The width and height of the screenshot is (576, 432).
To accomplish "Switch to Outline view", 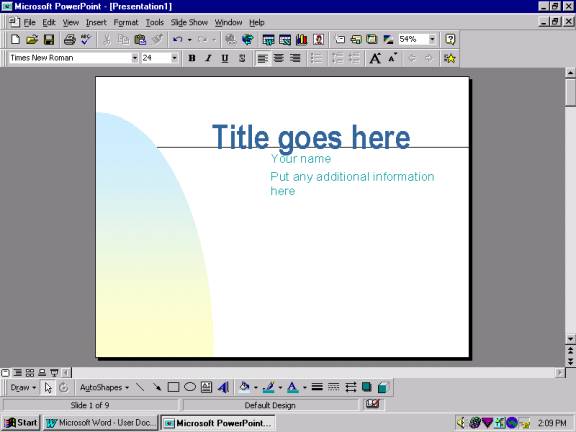I will (18, 373).
